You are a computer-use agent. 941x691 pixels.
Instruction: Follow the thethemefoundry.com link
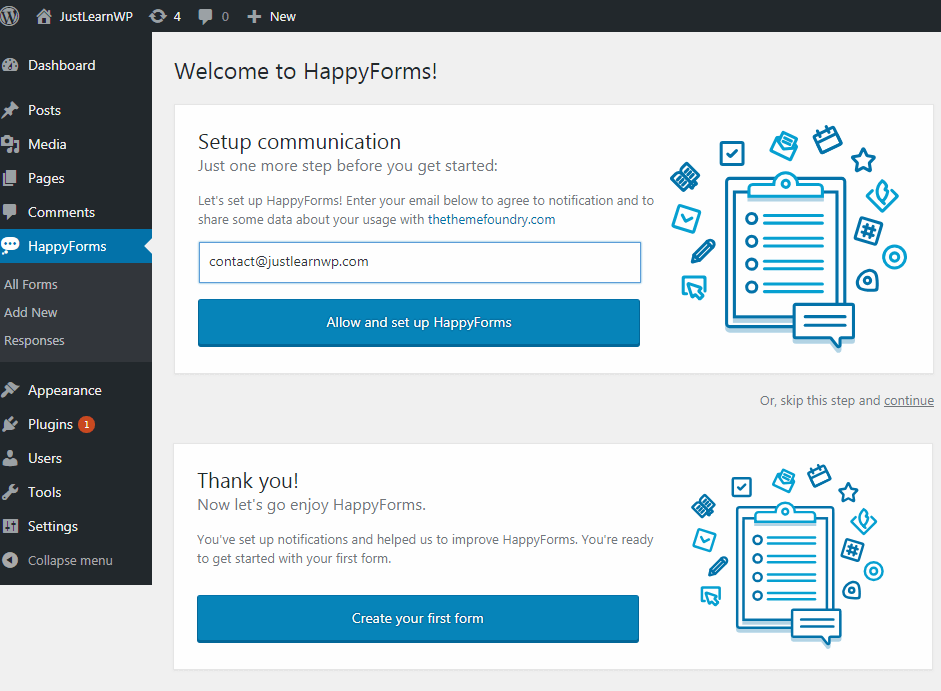(x=492, y=220)
